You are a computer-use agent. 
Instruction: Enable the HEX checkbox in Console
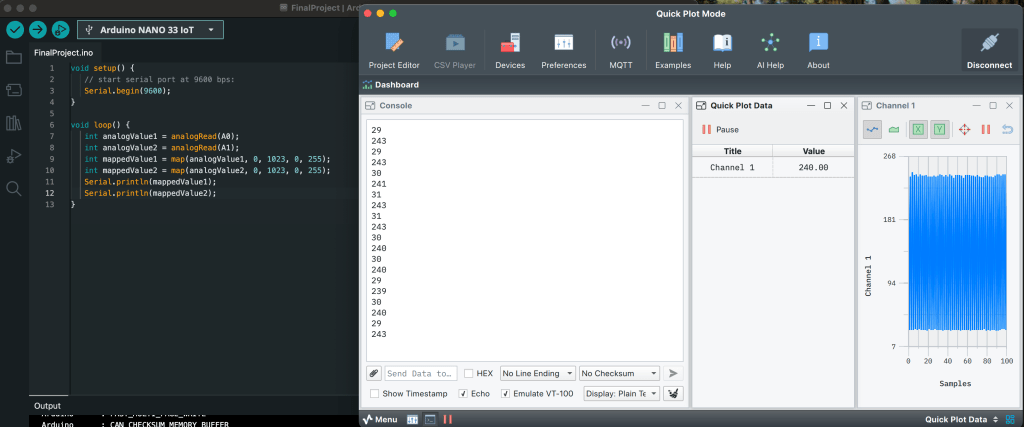click(x=469, y=373)
